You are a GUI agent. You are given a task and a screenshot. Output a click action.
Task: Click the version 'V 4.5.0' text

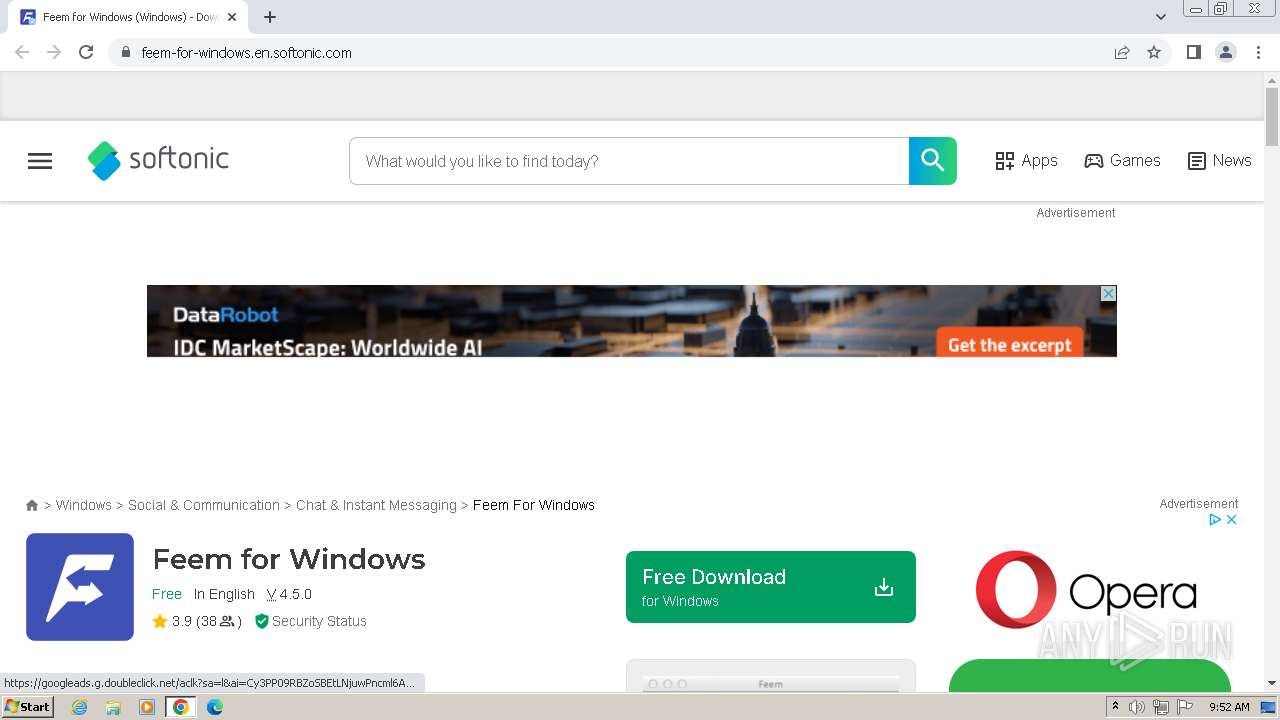coord(289,594)
